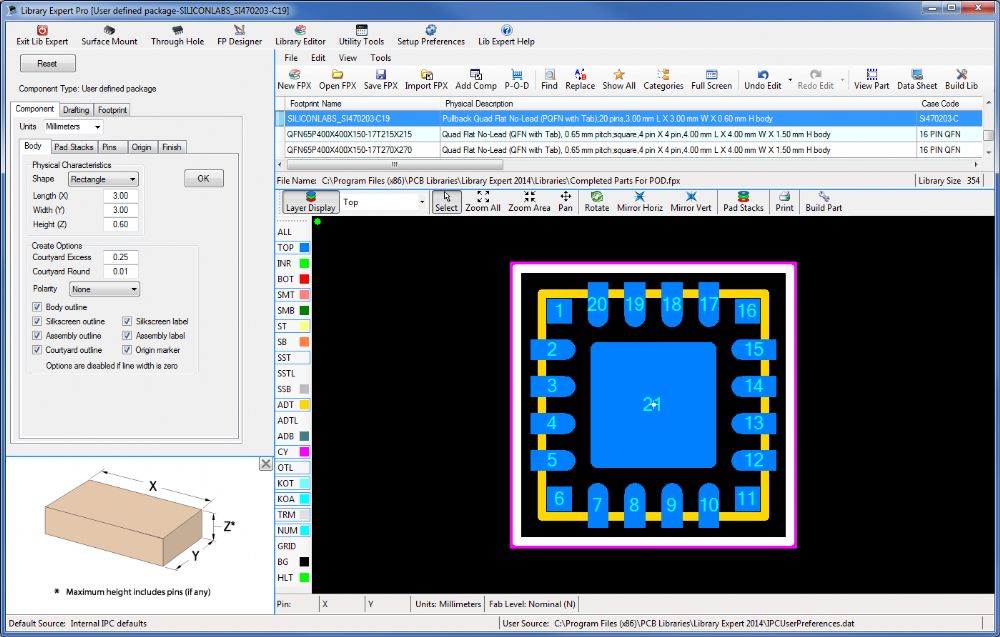Toggle Courtyard outline checkbox
This screenshot has width=1000, height=637.
[37, 349]
